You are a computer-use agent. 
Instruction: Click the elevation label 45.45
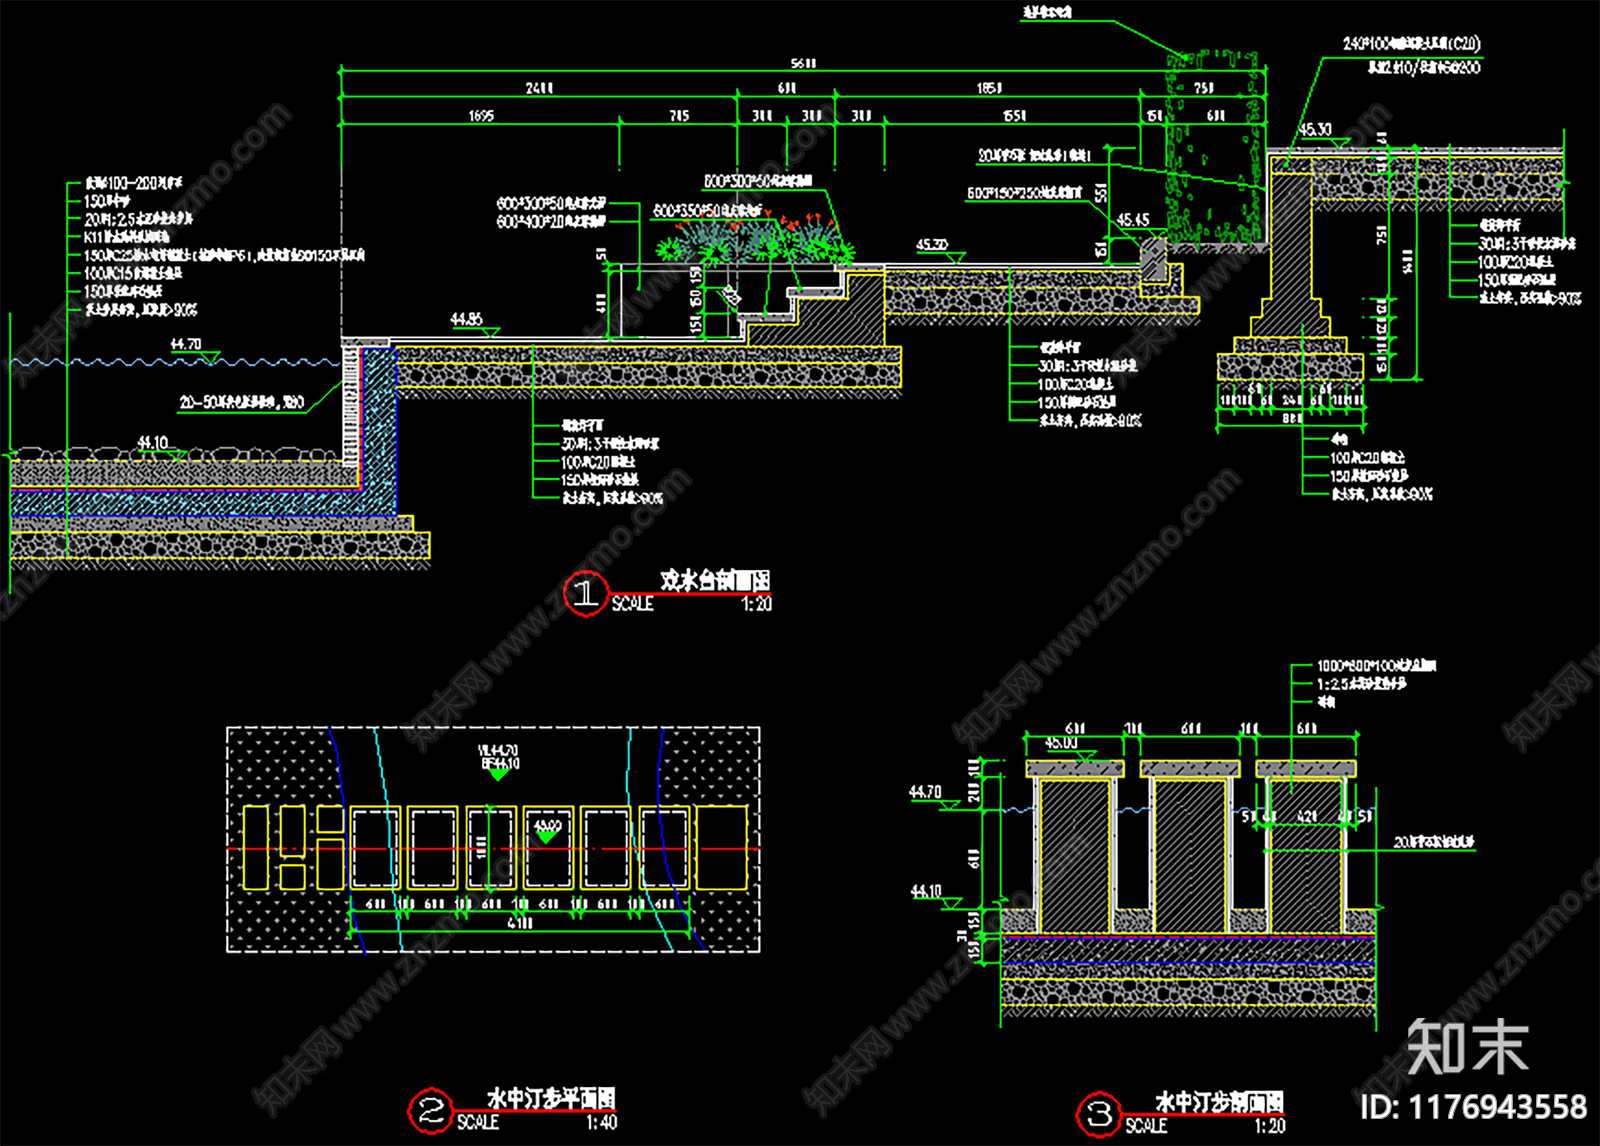point(1133,220)
